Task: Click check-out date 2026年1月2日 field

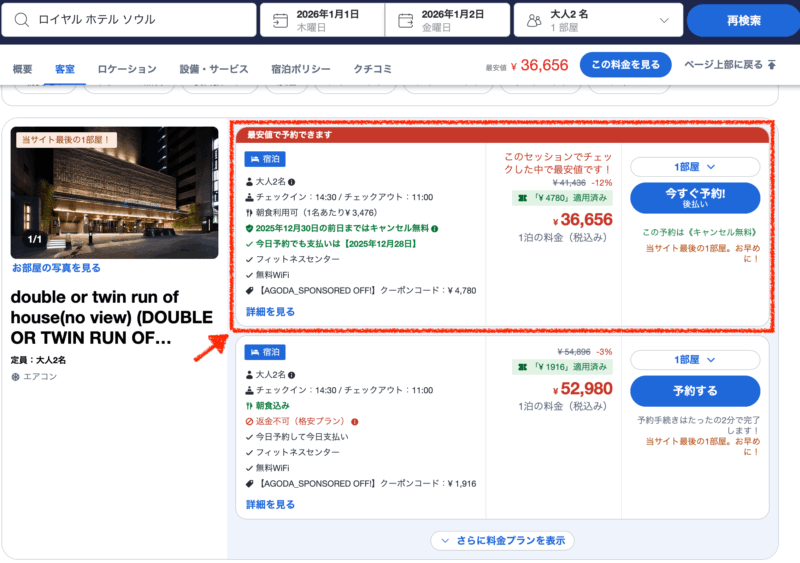Action: pos(447,20)
